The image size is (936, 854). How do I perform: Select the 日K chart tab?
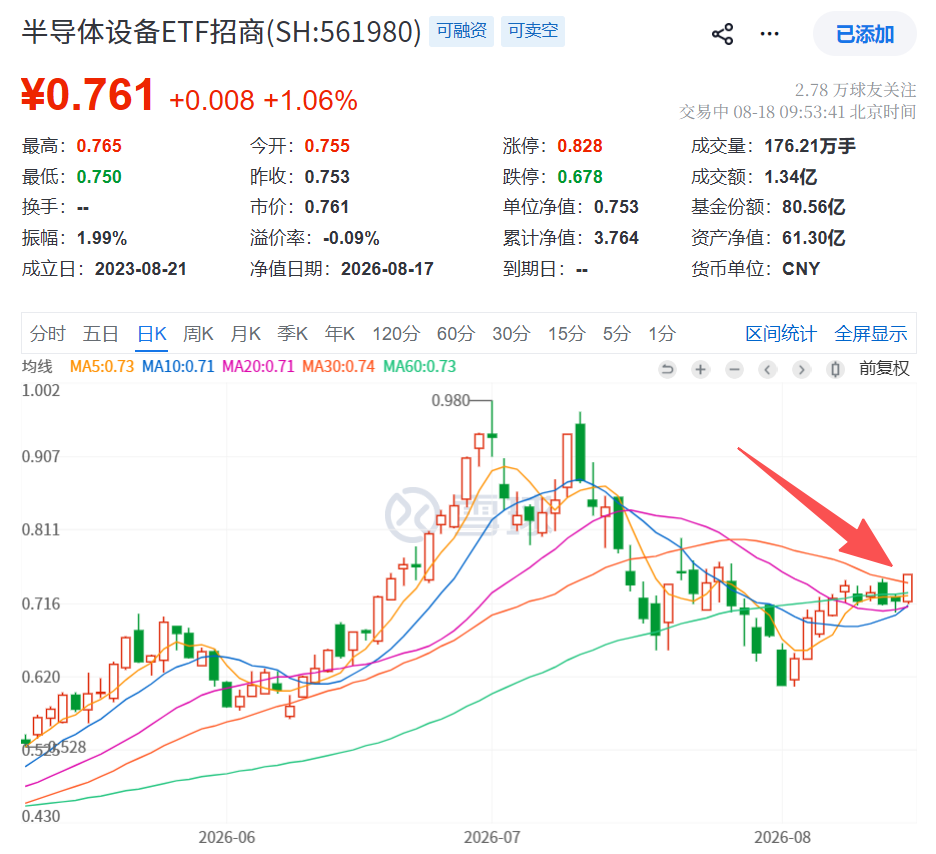(152, 334)
